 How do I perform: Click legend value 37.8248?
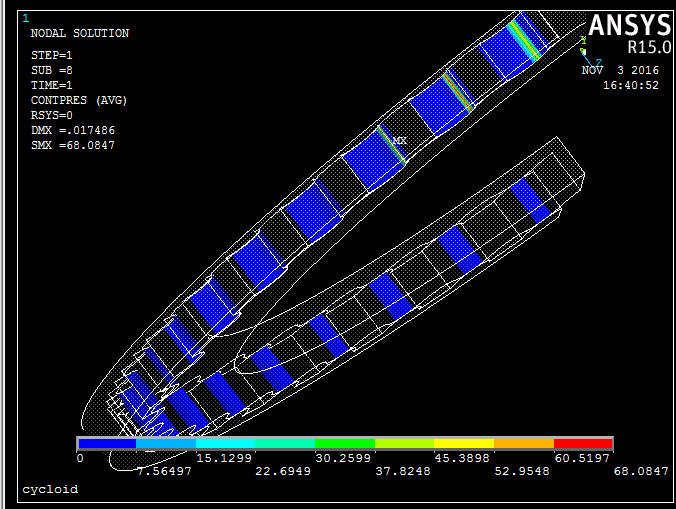click(403, 471)
